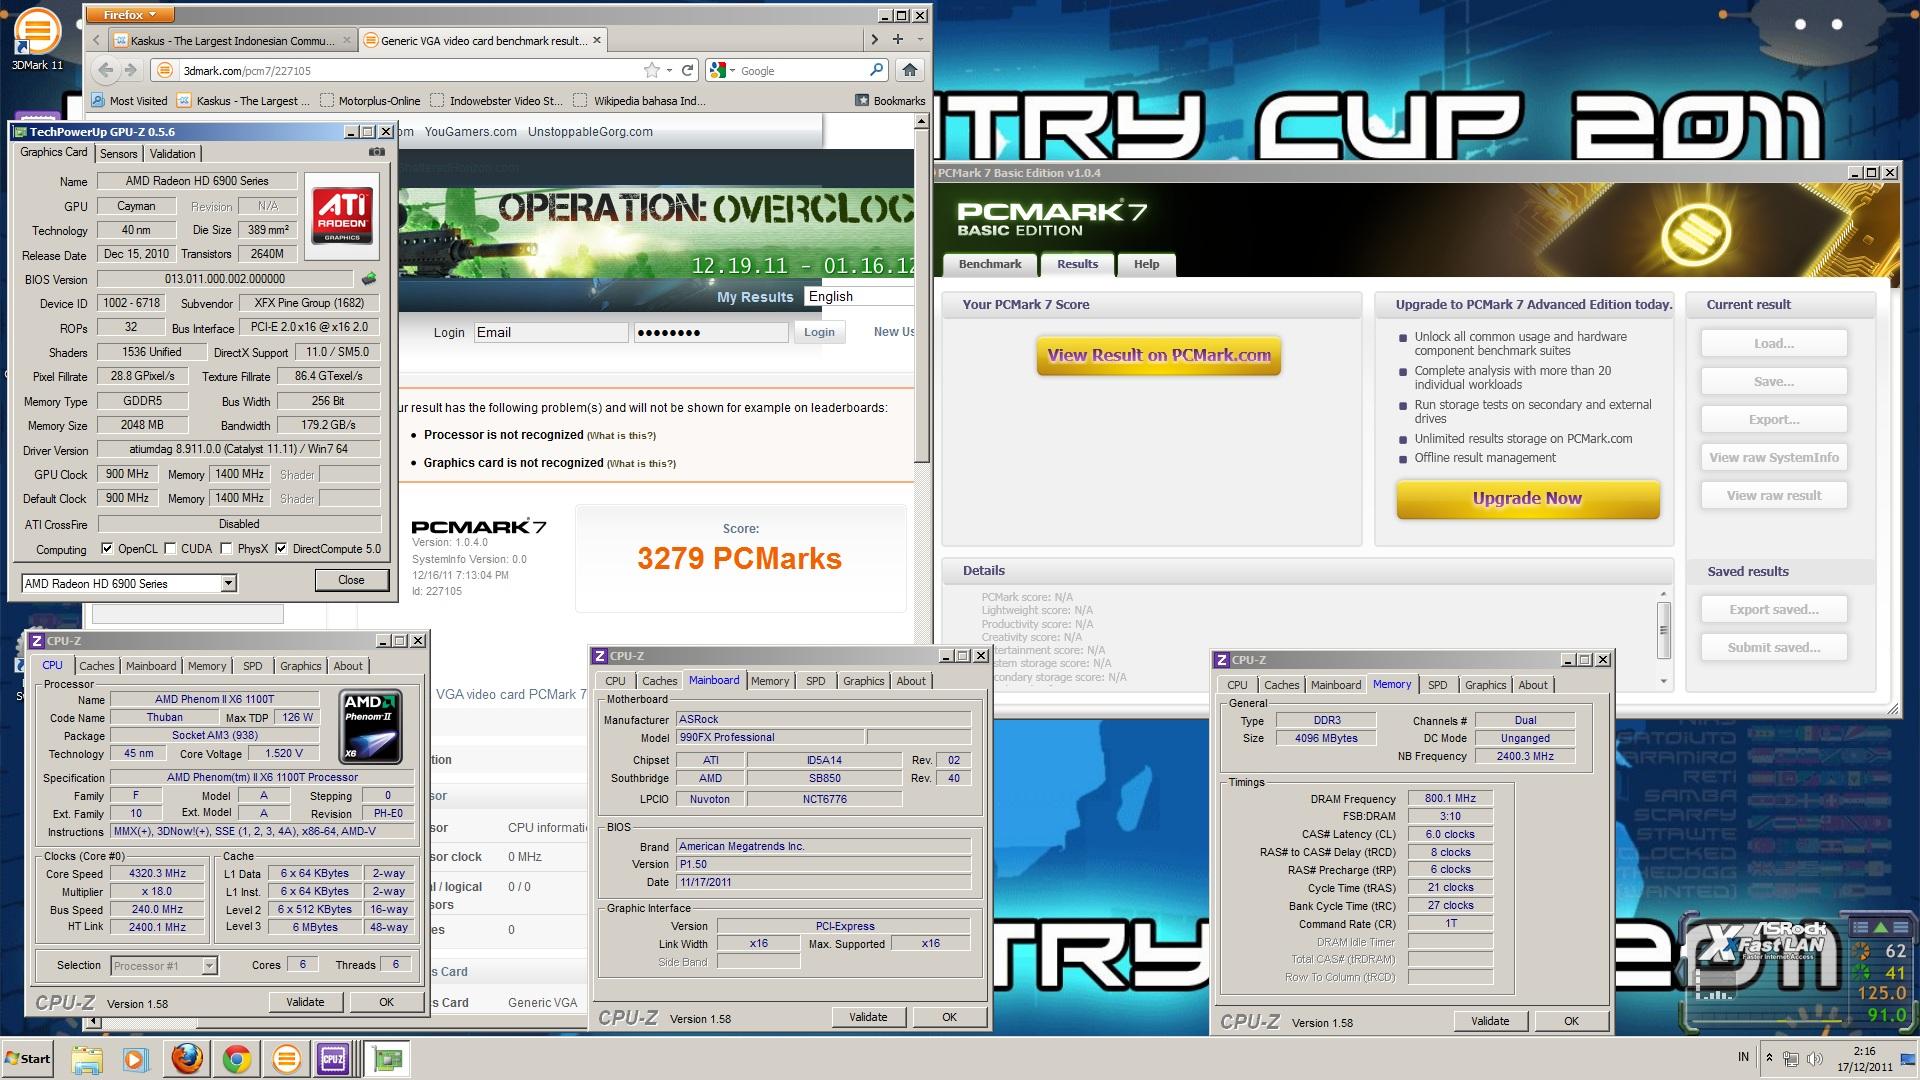Click the Firefox forward arrow button
Viewport: 1920px width, 1080px height.
coord(130,70)
